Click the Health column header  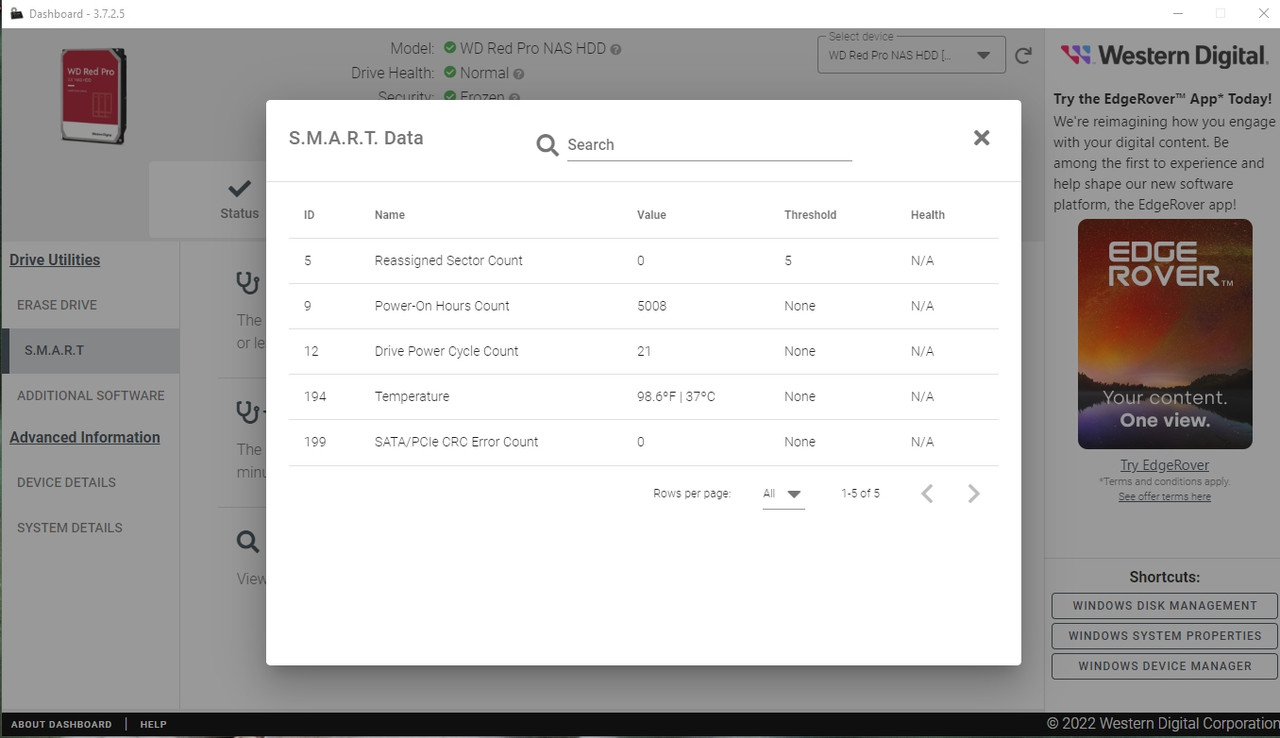927,215
